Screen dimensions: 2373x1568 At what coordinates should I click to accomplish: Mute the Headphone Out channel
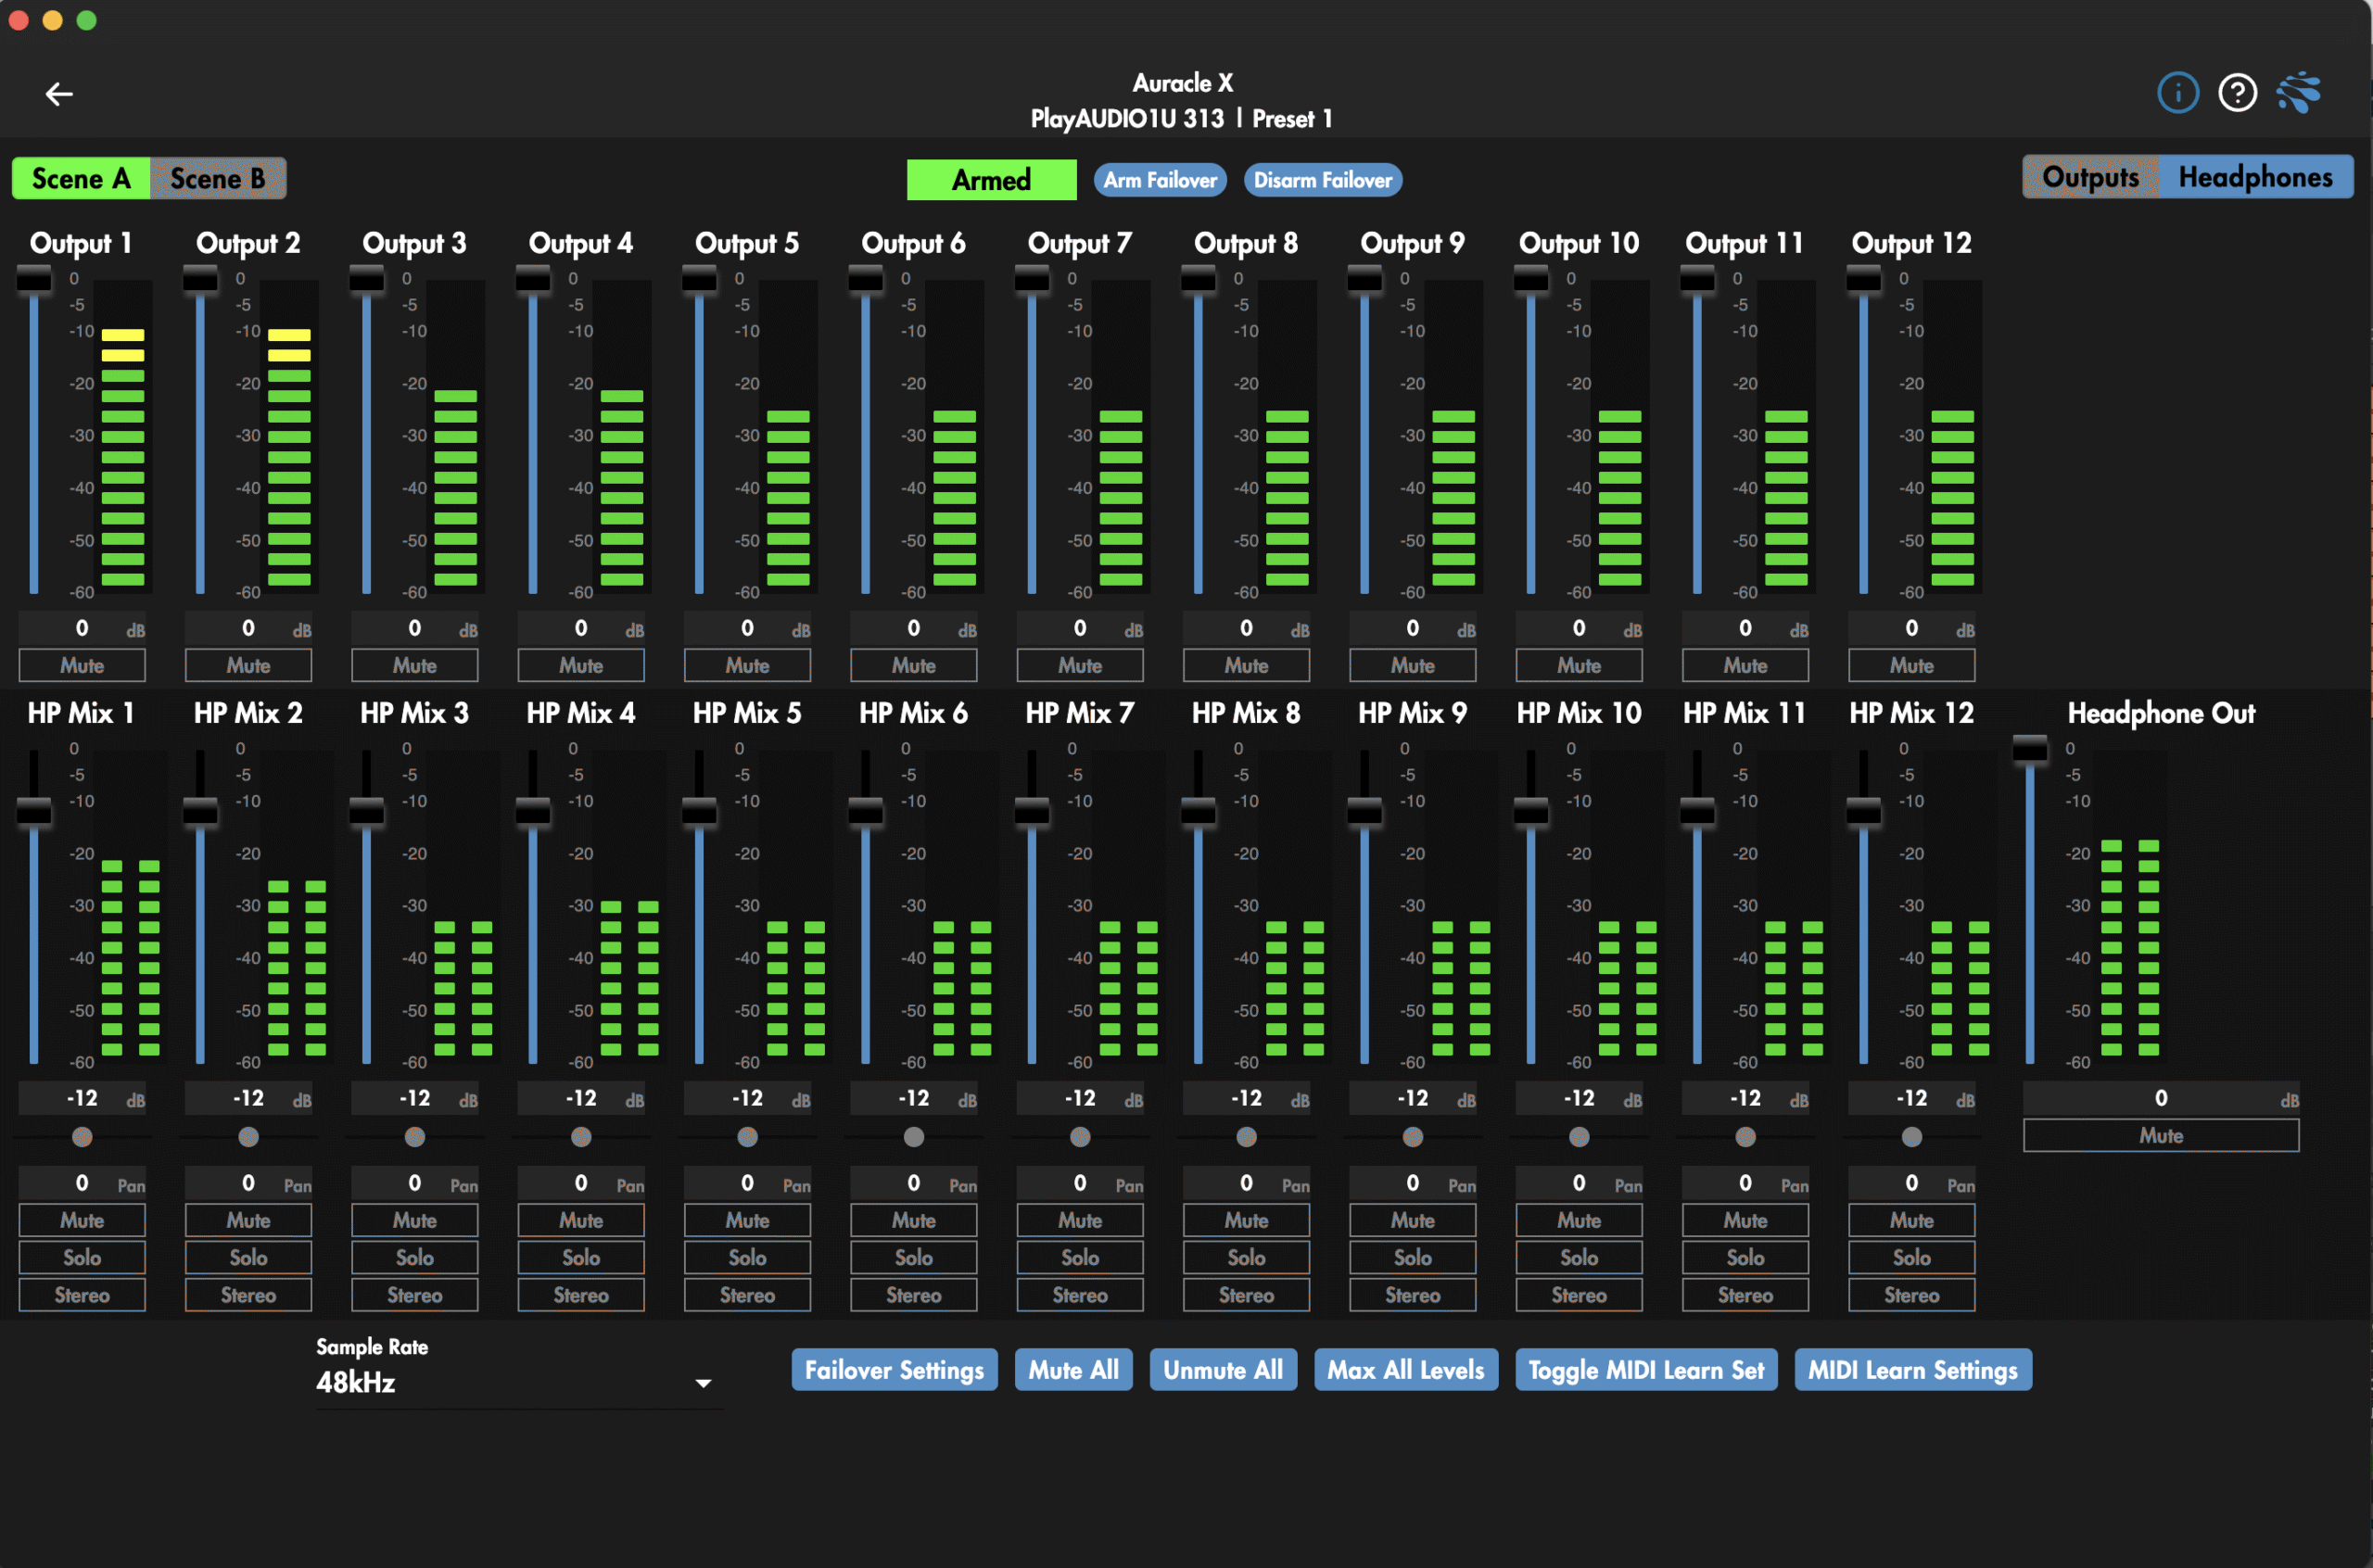point(2160,1136)
